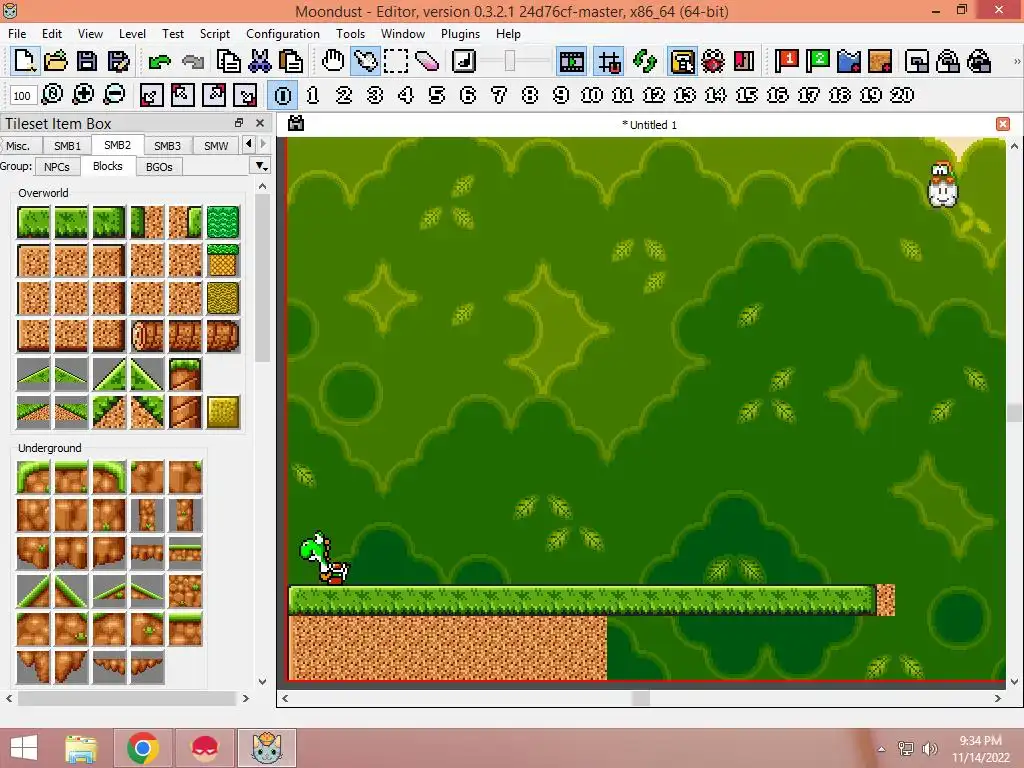Viewport: 1024px width, 768px height.
Task: Switch to section 5
Action: pyautogui.click(x=437, y=95)
